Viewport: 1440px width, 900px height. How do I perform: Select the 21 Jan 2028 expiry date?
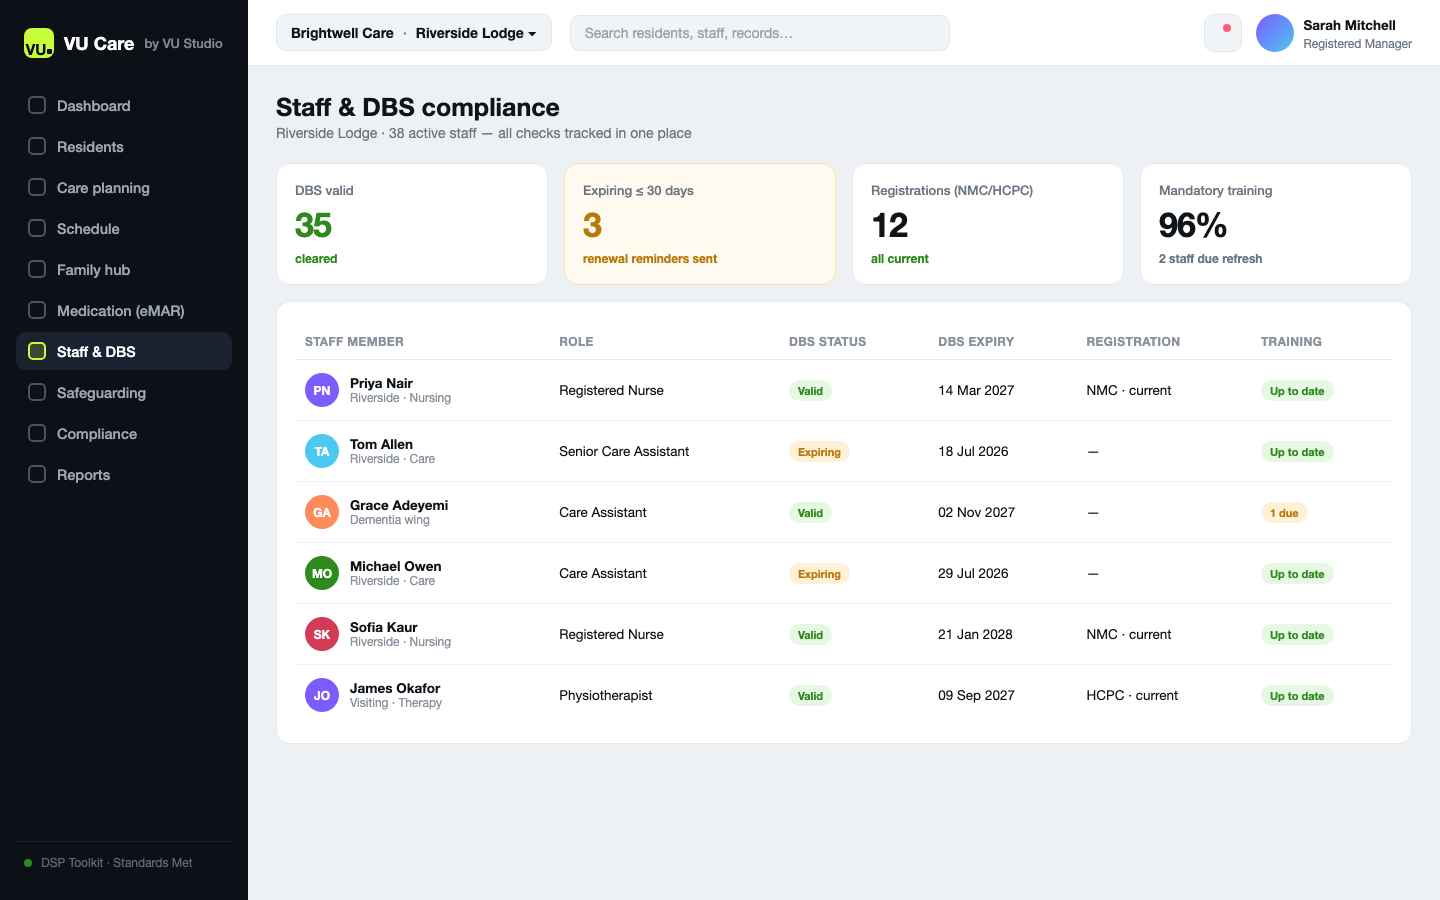(x=975, y=634)
